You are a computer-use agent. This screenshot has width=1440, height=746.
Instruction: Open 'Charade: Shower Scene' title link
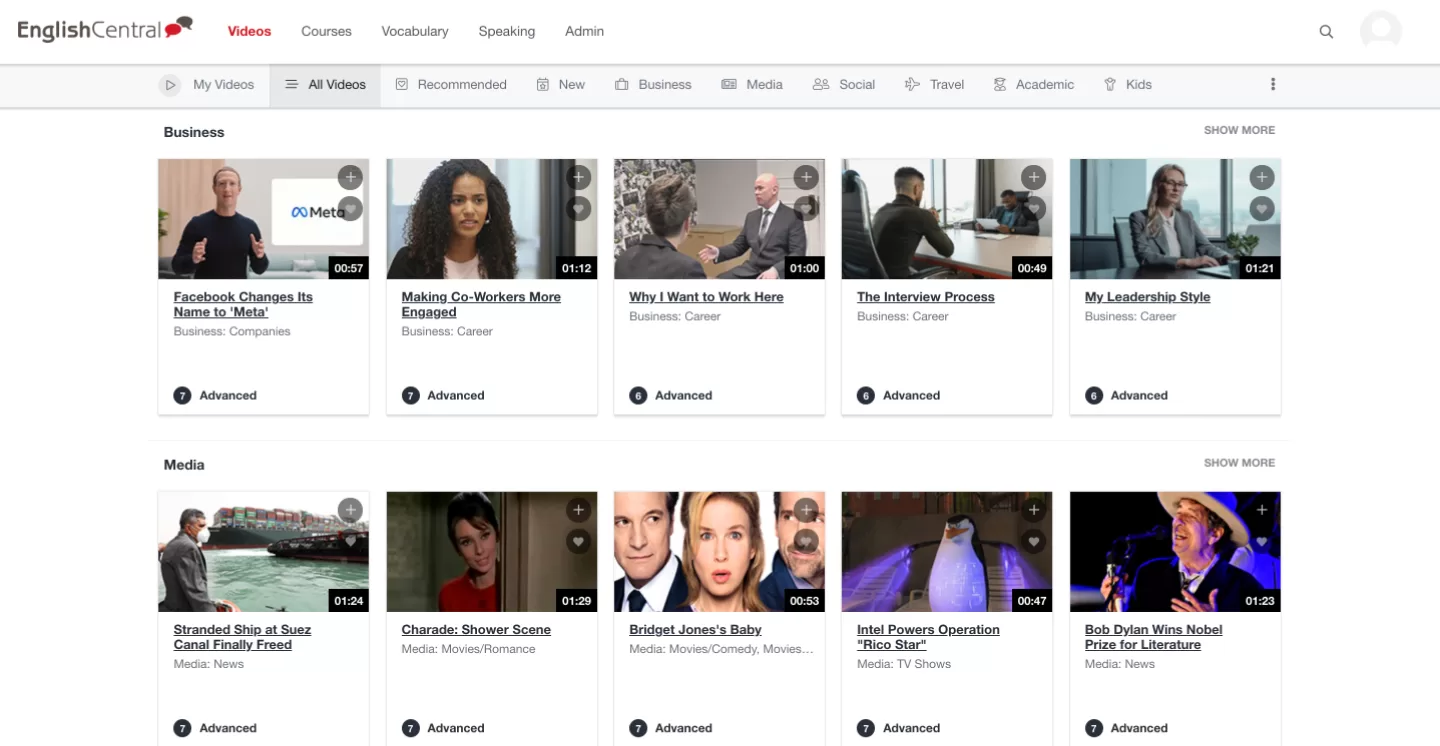coord(476,630)
